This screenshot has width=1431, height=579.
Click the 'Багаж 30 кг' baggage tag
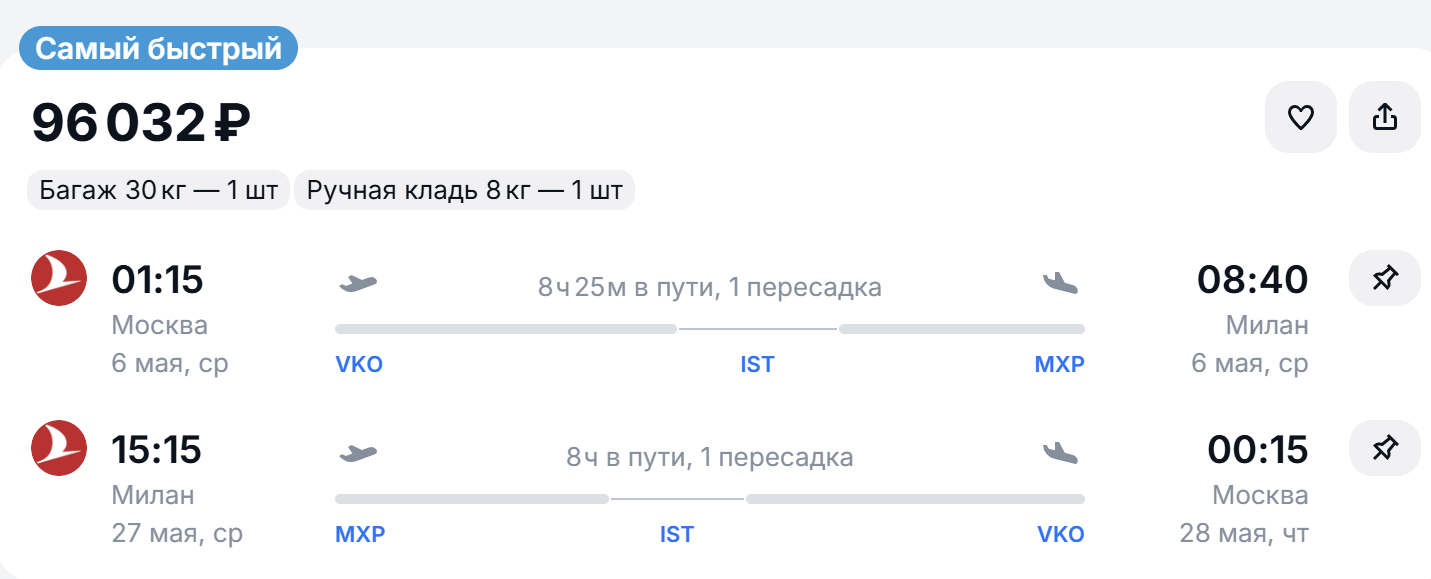[x=158, y=190]
